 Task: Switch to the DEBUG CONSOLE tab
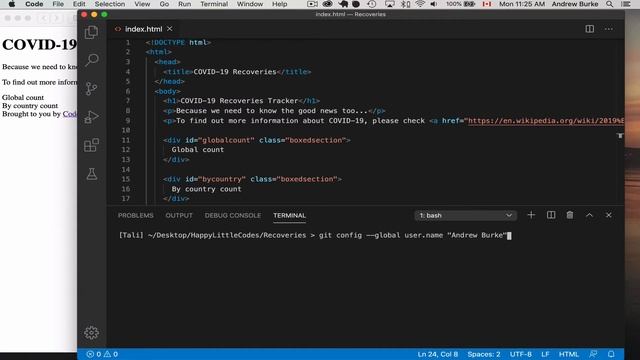point(233,216)
